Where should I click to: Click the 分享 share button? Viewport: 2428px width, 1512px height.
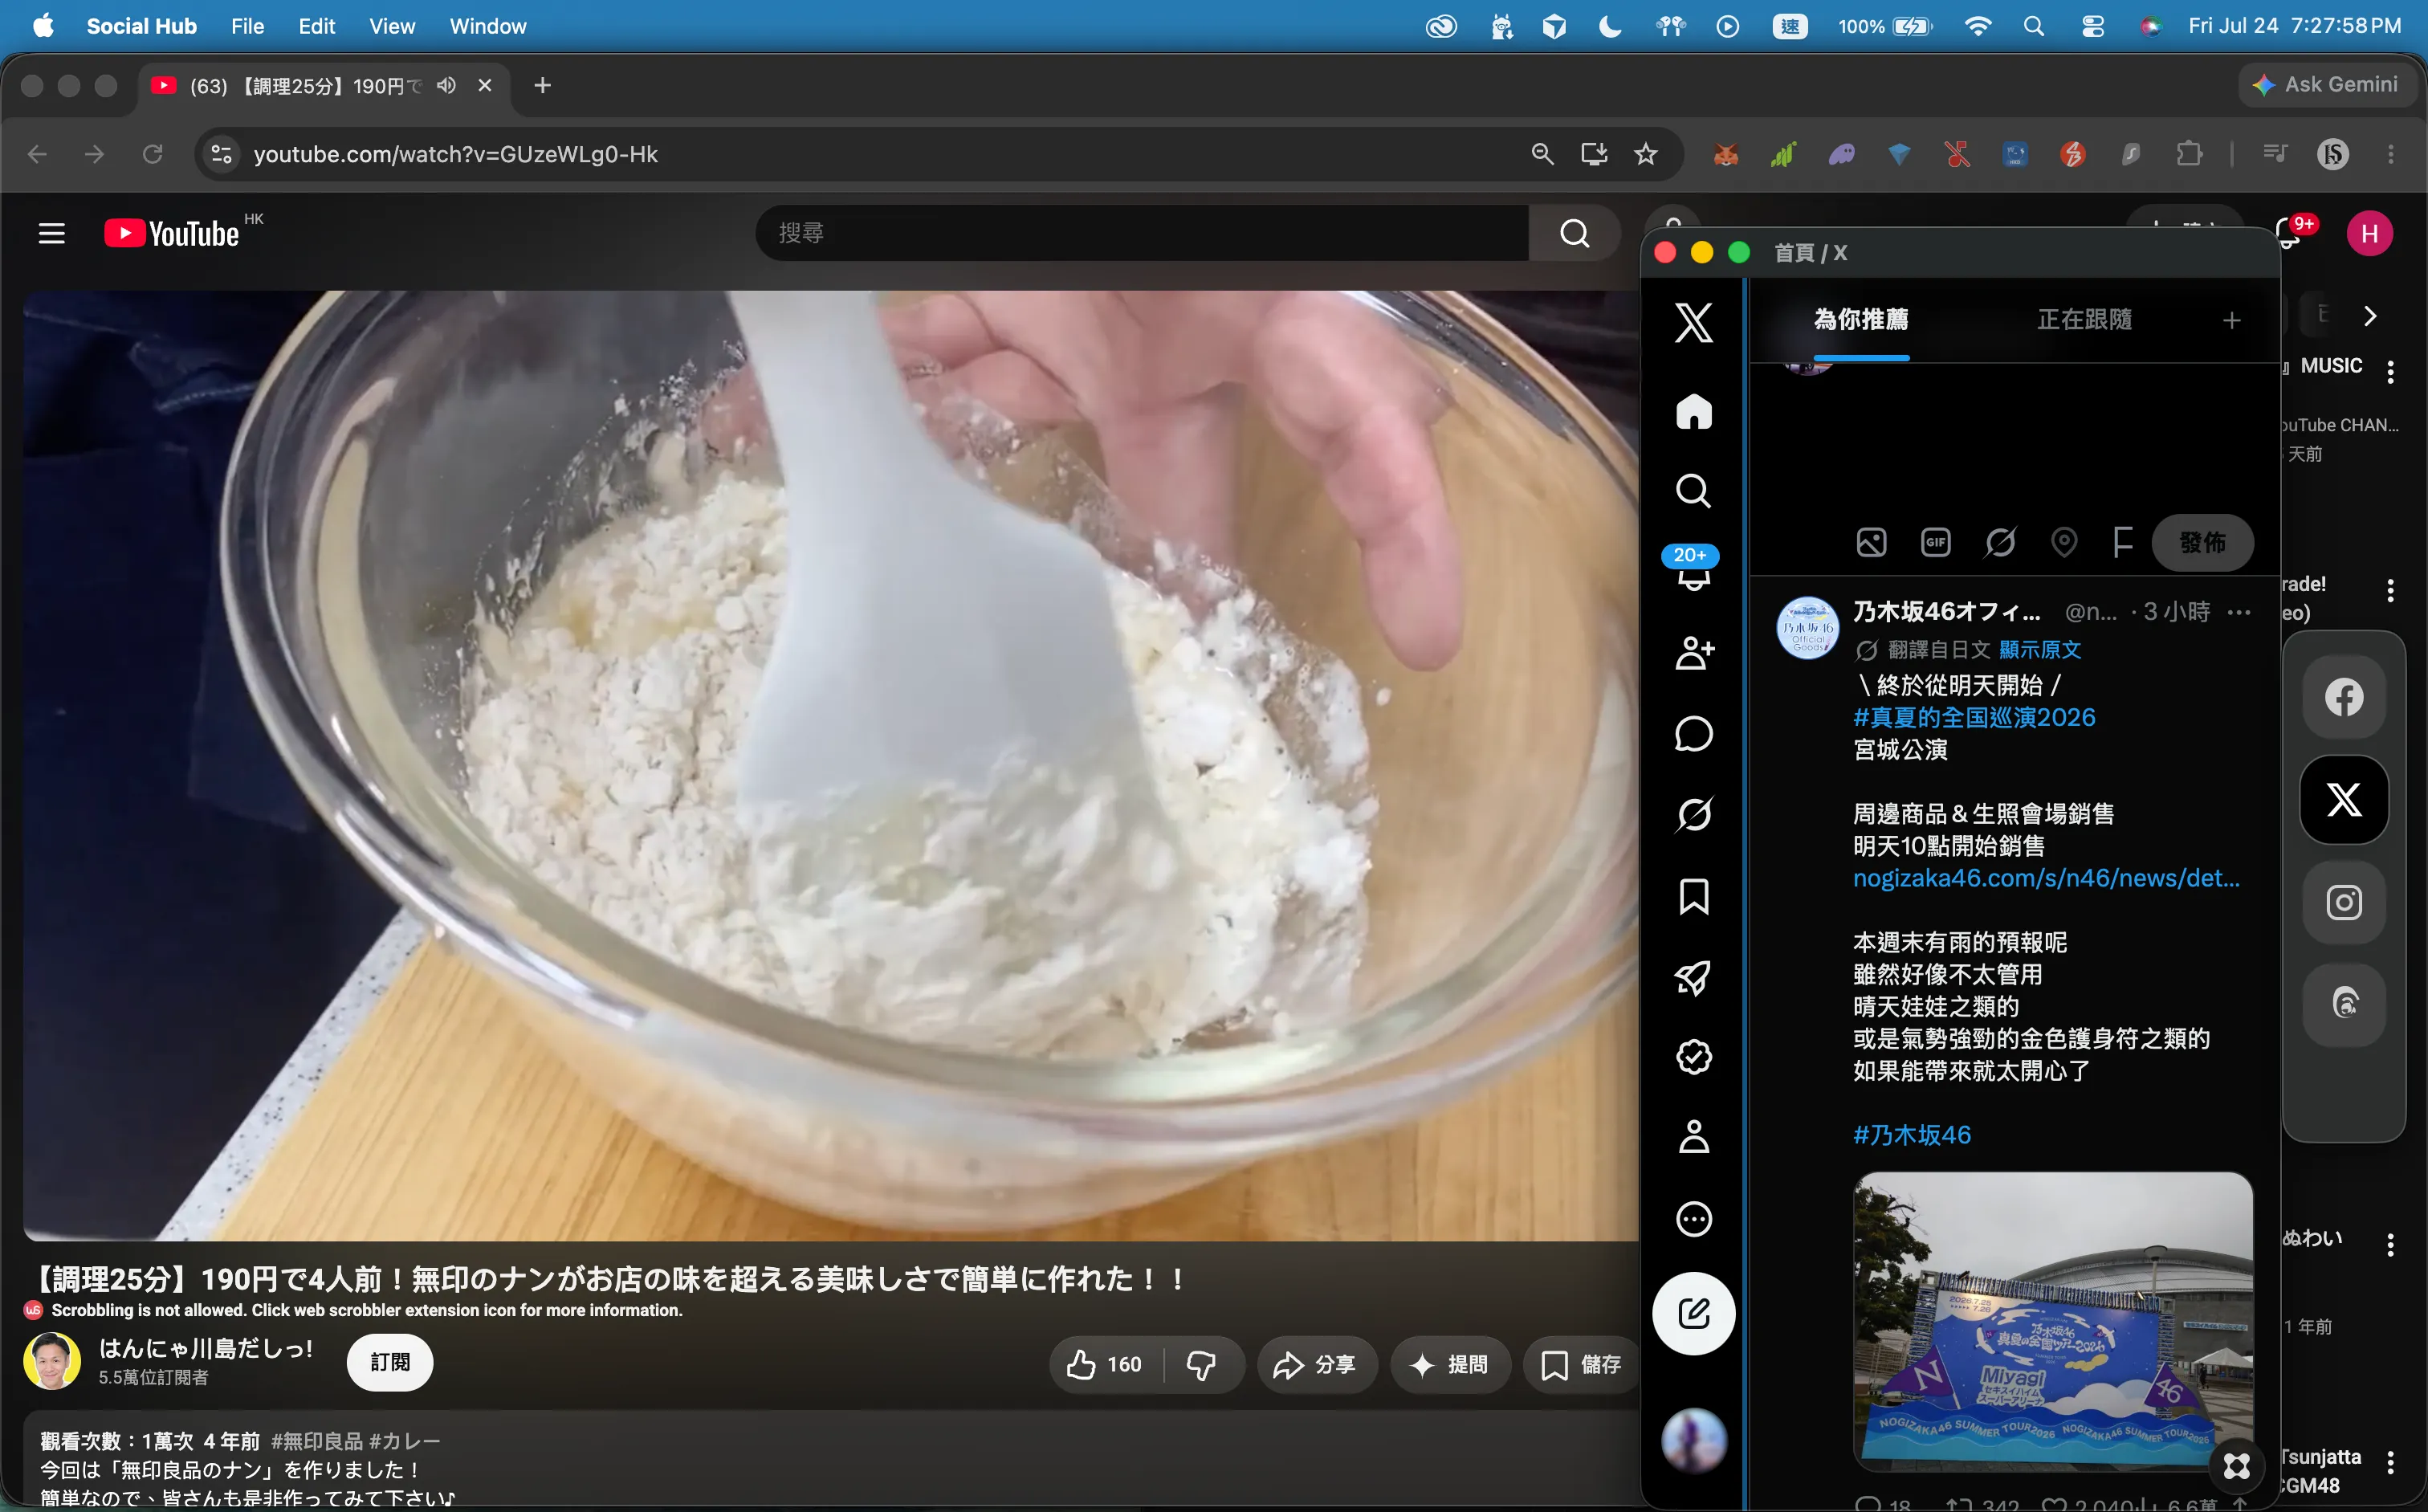click(1315, 1364)
